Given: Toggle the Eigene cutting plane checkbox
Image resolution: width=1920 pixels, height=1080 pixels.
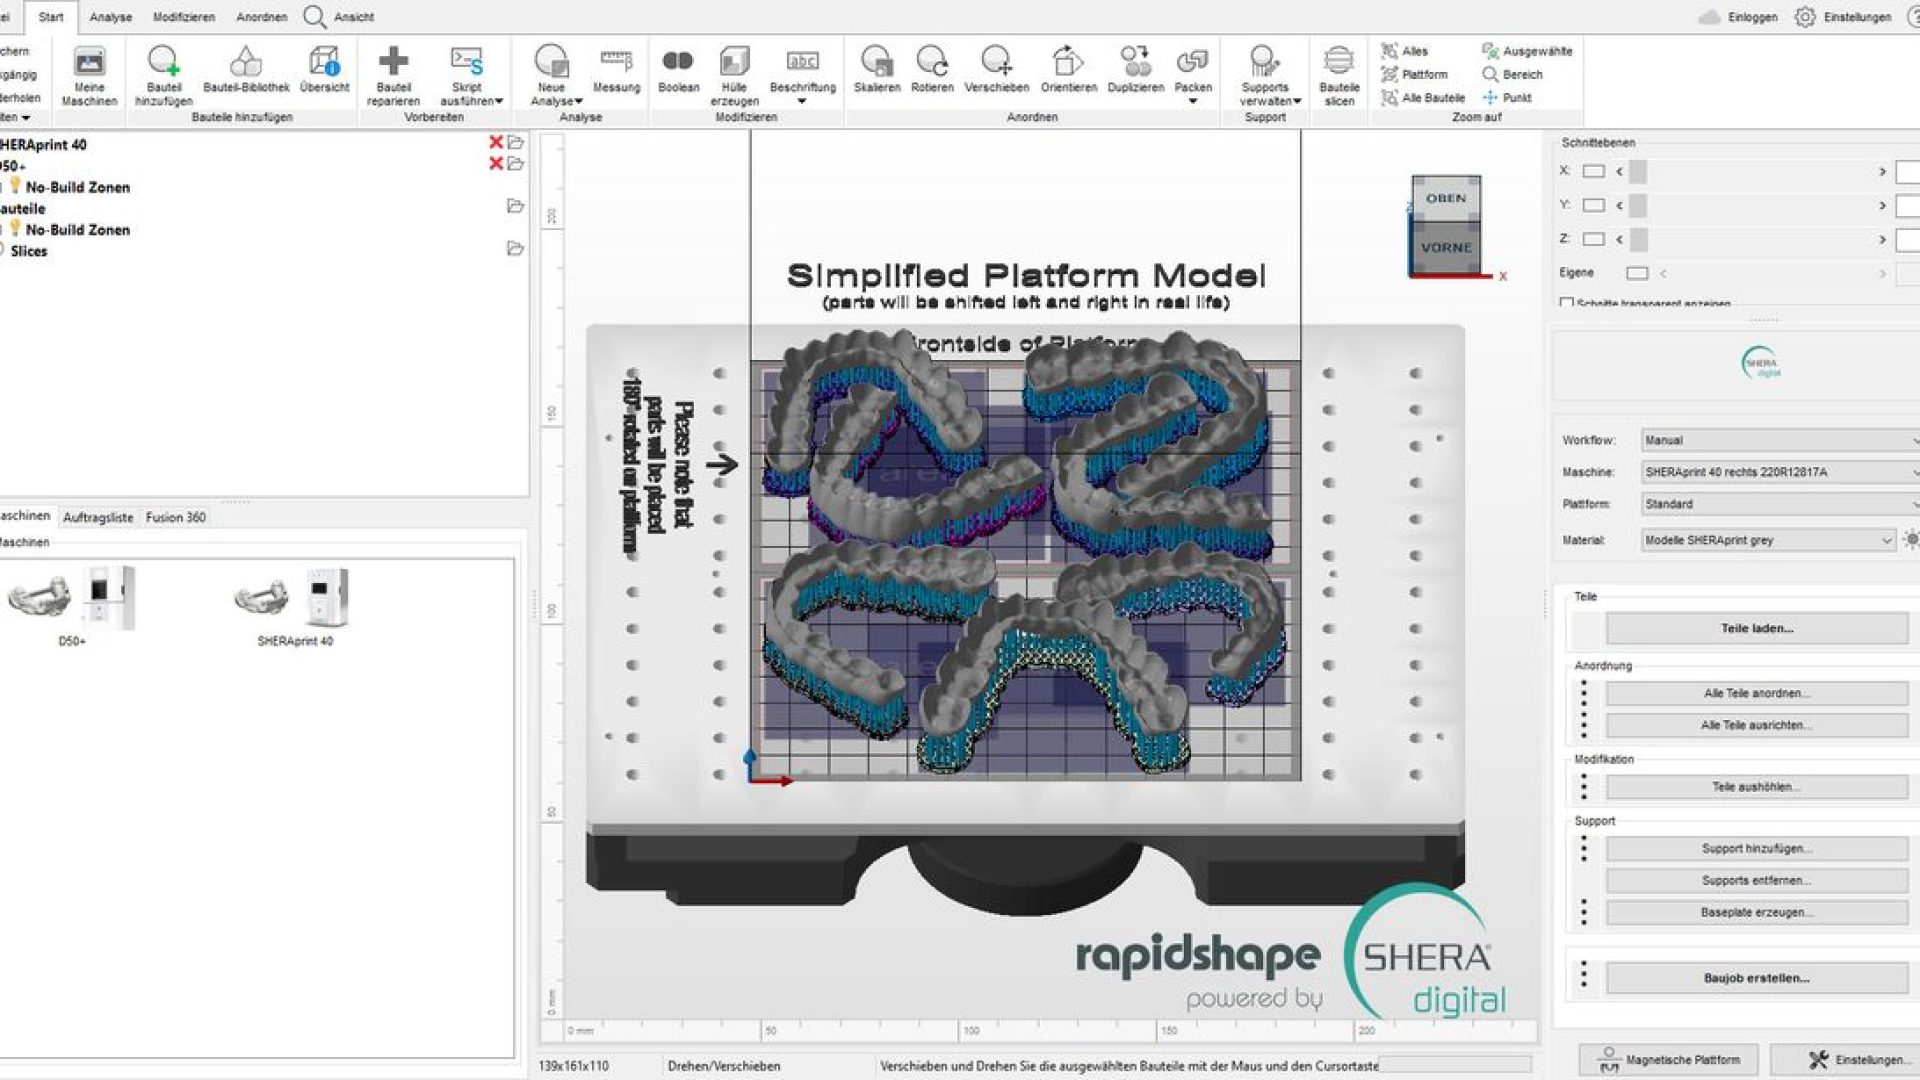Looking at the screenshot, I should coord(1637,273).
